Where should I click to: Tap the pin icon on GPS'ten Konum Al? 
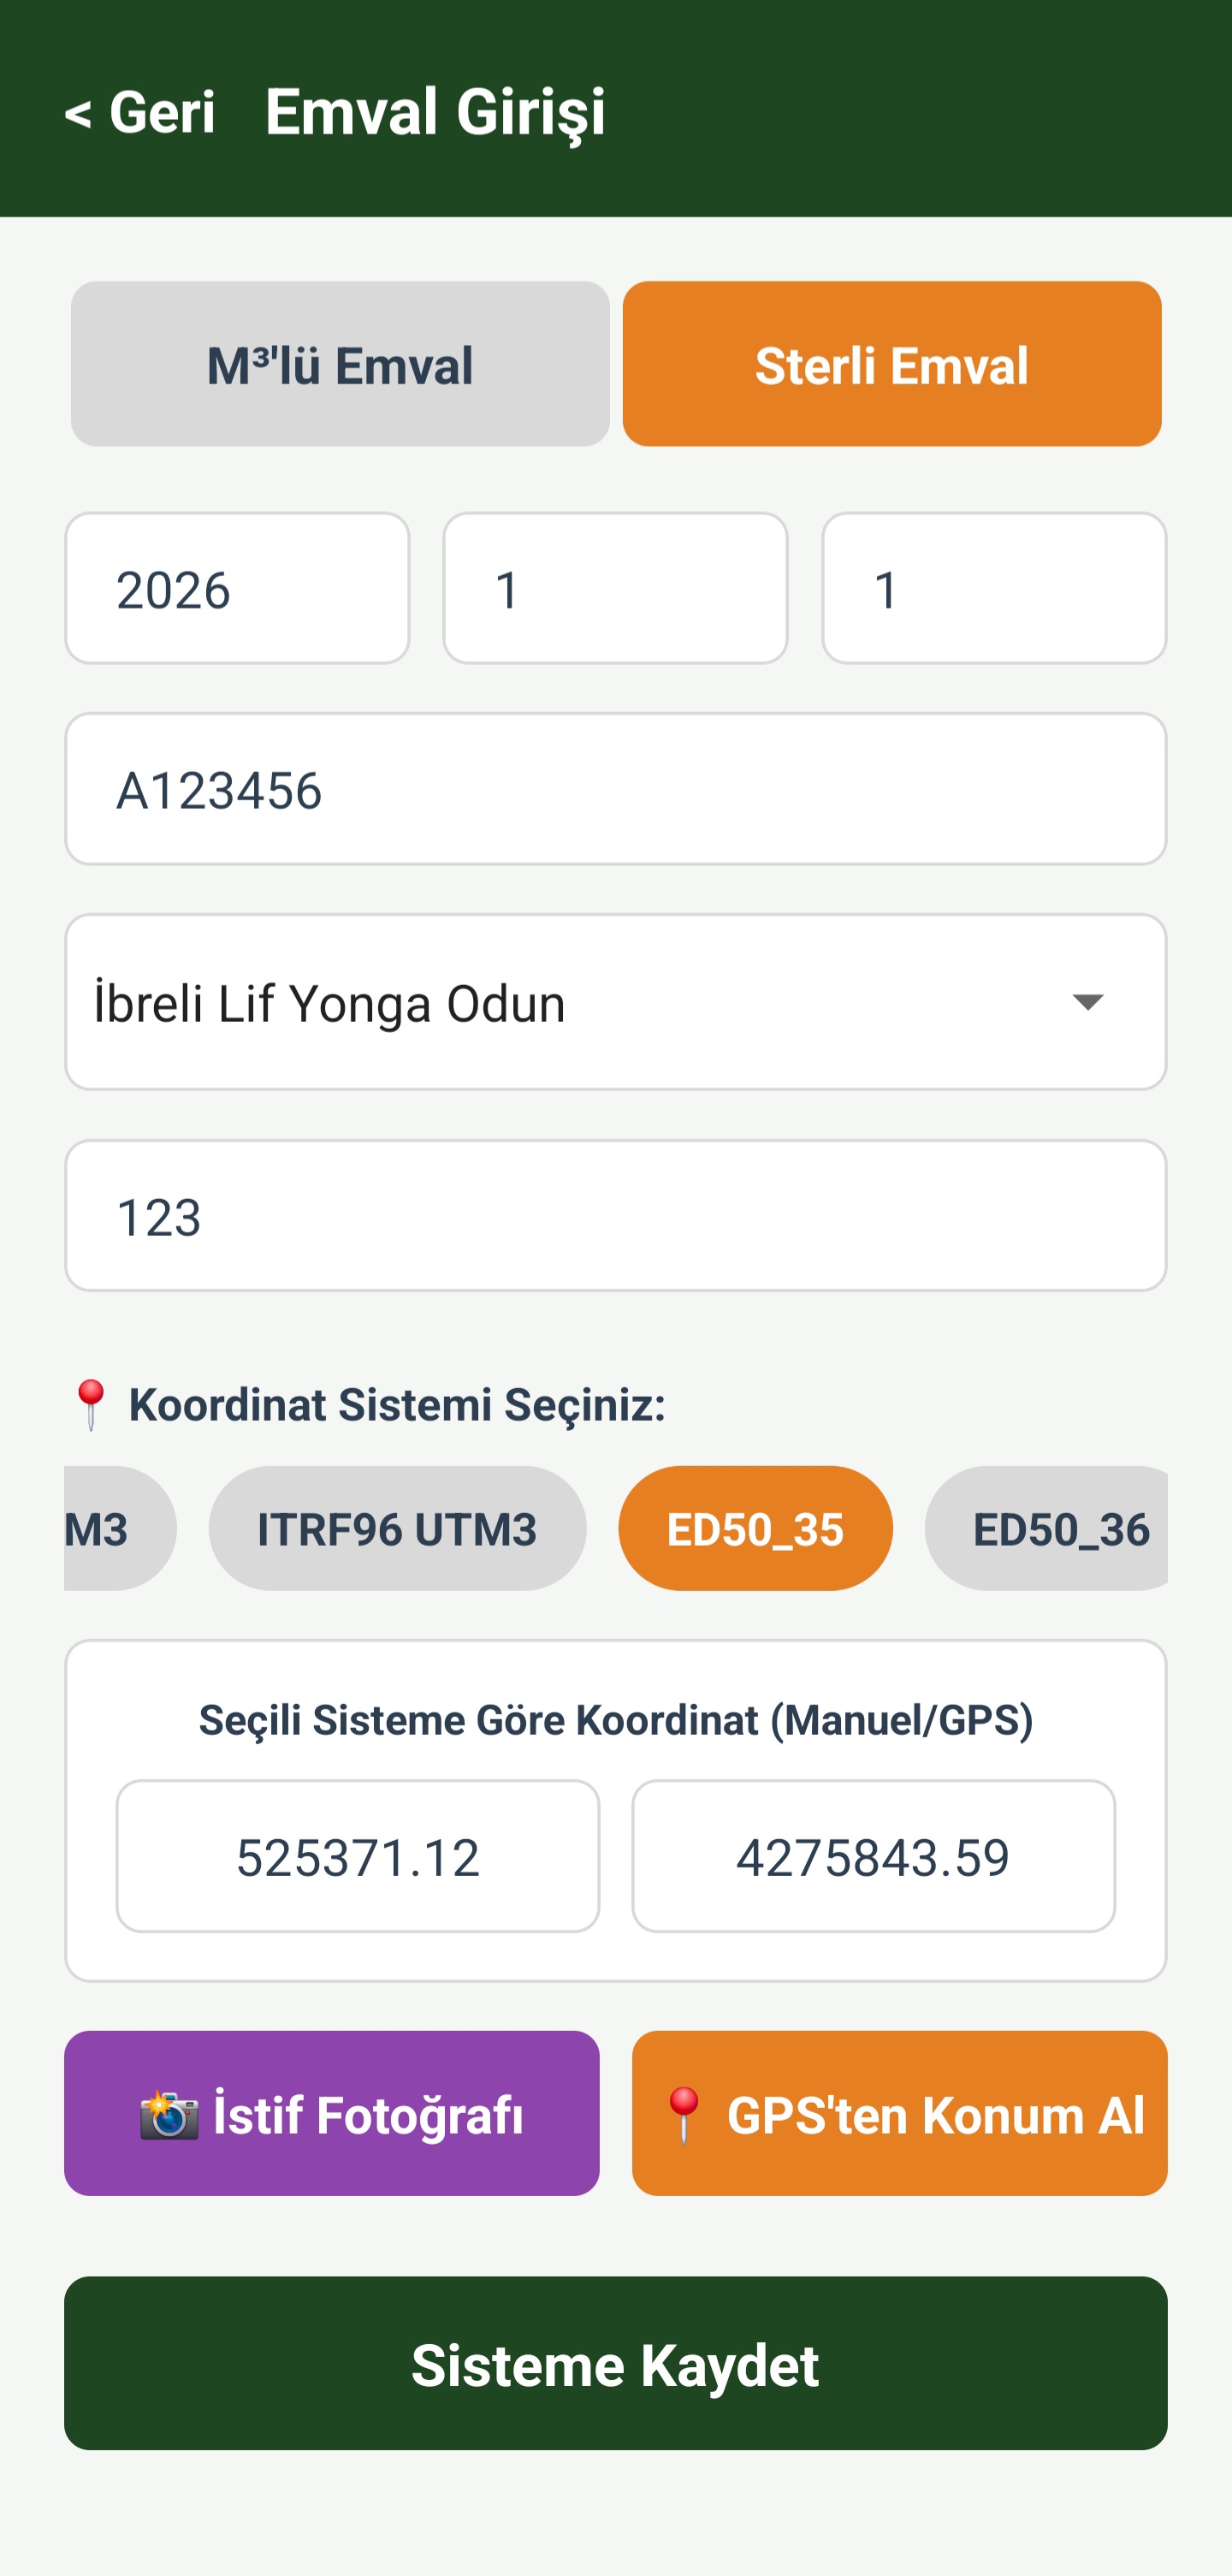point(684,2114)
